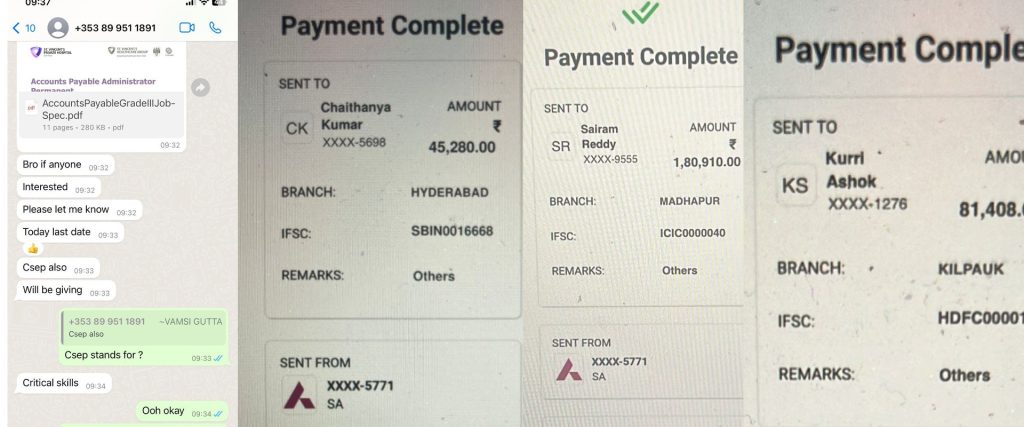Click the IFSC code SBIN0016668
Image resolution: width=1024 pixels, height=427 pixels.
pyautogui.click(x=452, y=232)
